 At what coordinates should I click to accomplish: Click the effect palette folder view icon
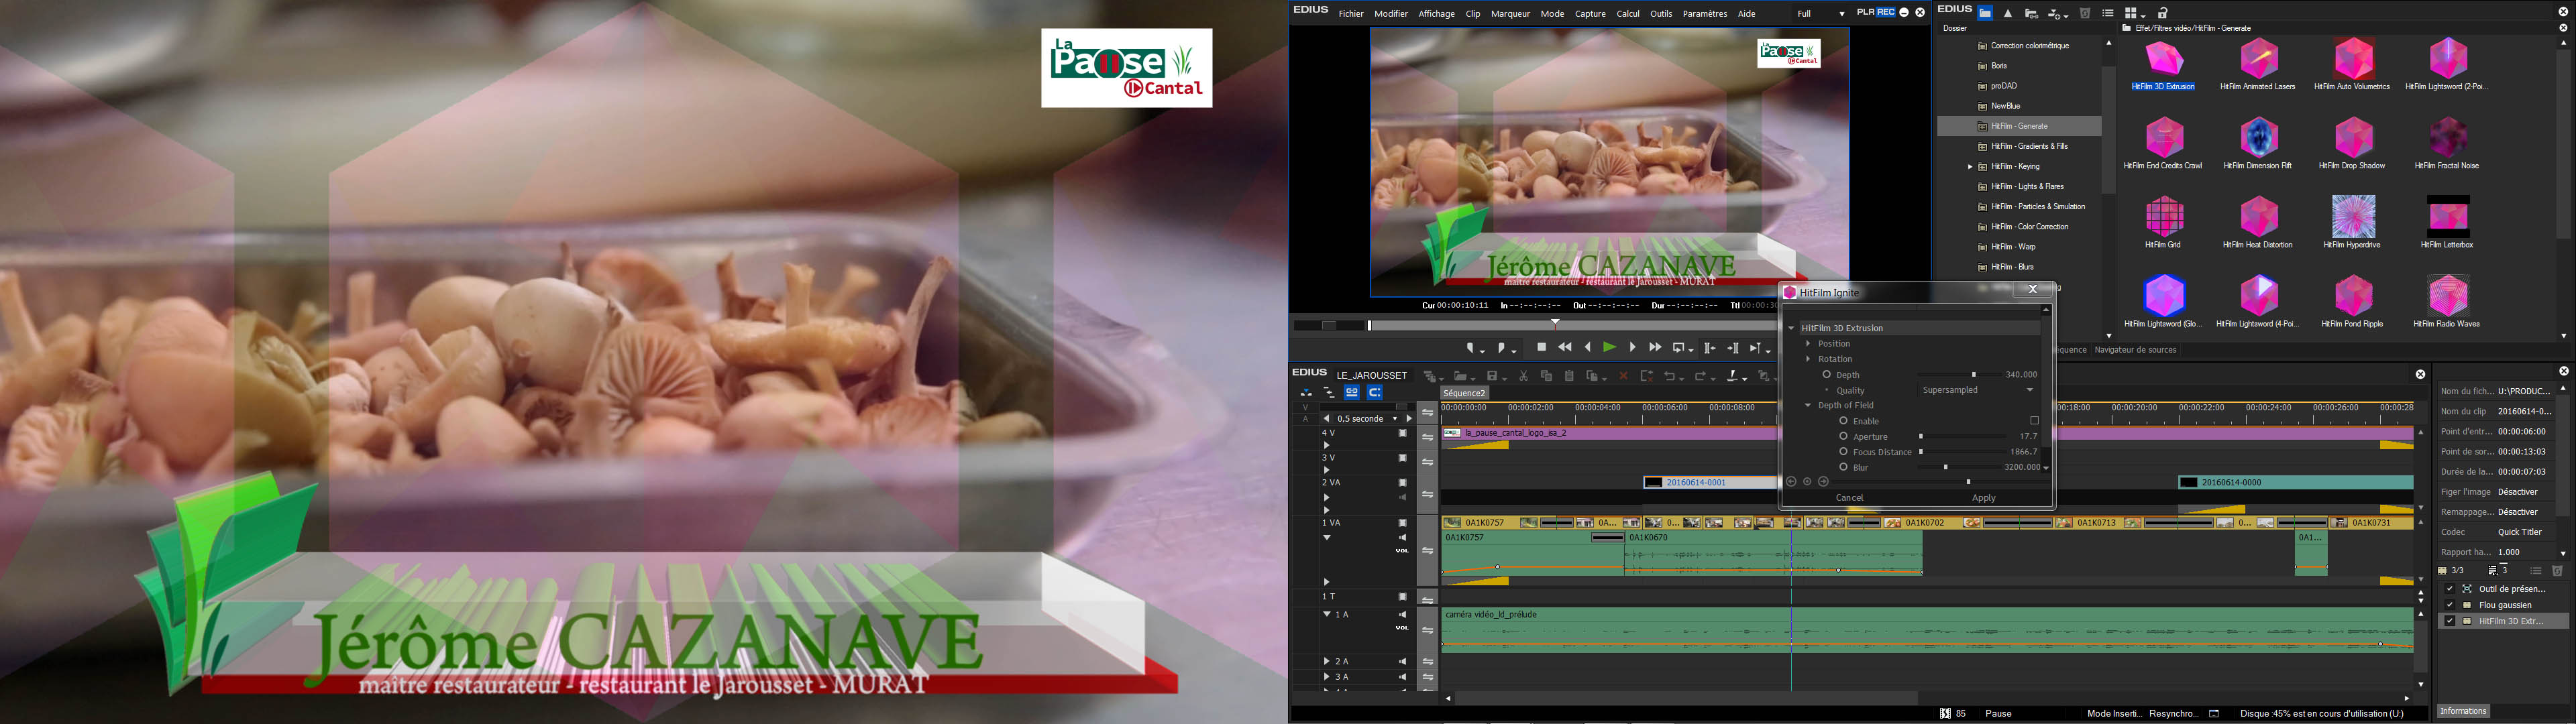pos(1986,13)
